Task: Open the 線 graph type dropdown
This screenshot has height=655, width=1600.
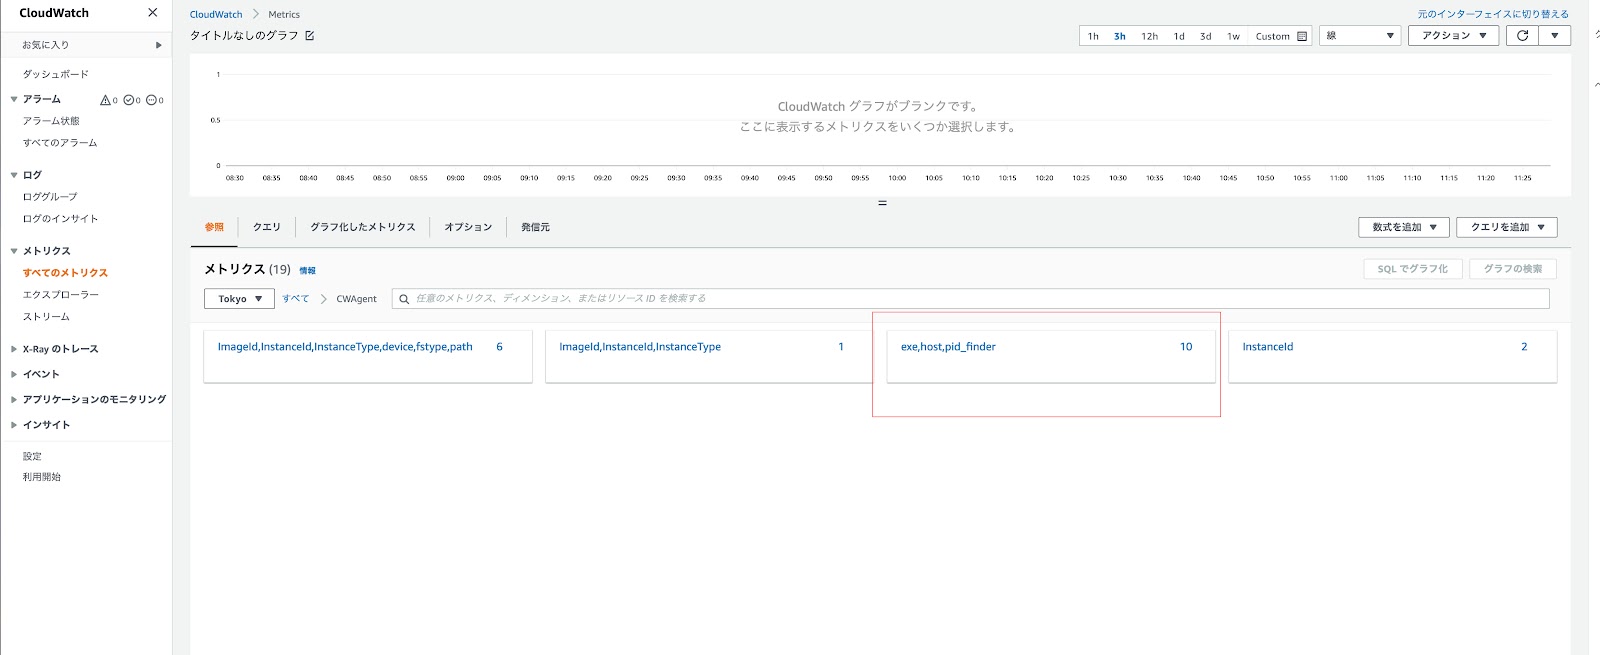Action: (1360, 36)
